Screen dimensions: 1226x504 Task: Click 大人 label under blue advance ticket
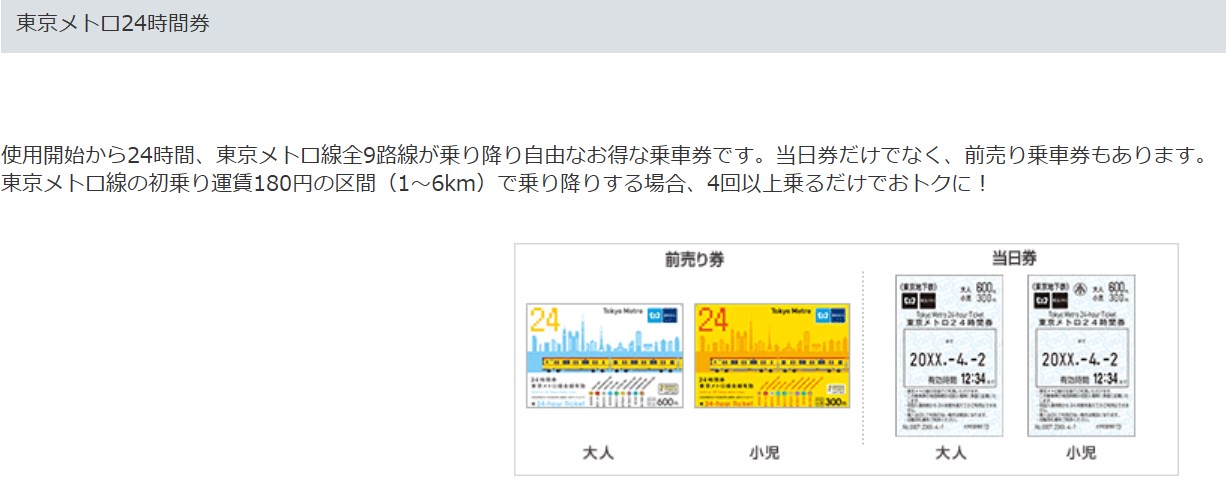click(598, 453)
